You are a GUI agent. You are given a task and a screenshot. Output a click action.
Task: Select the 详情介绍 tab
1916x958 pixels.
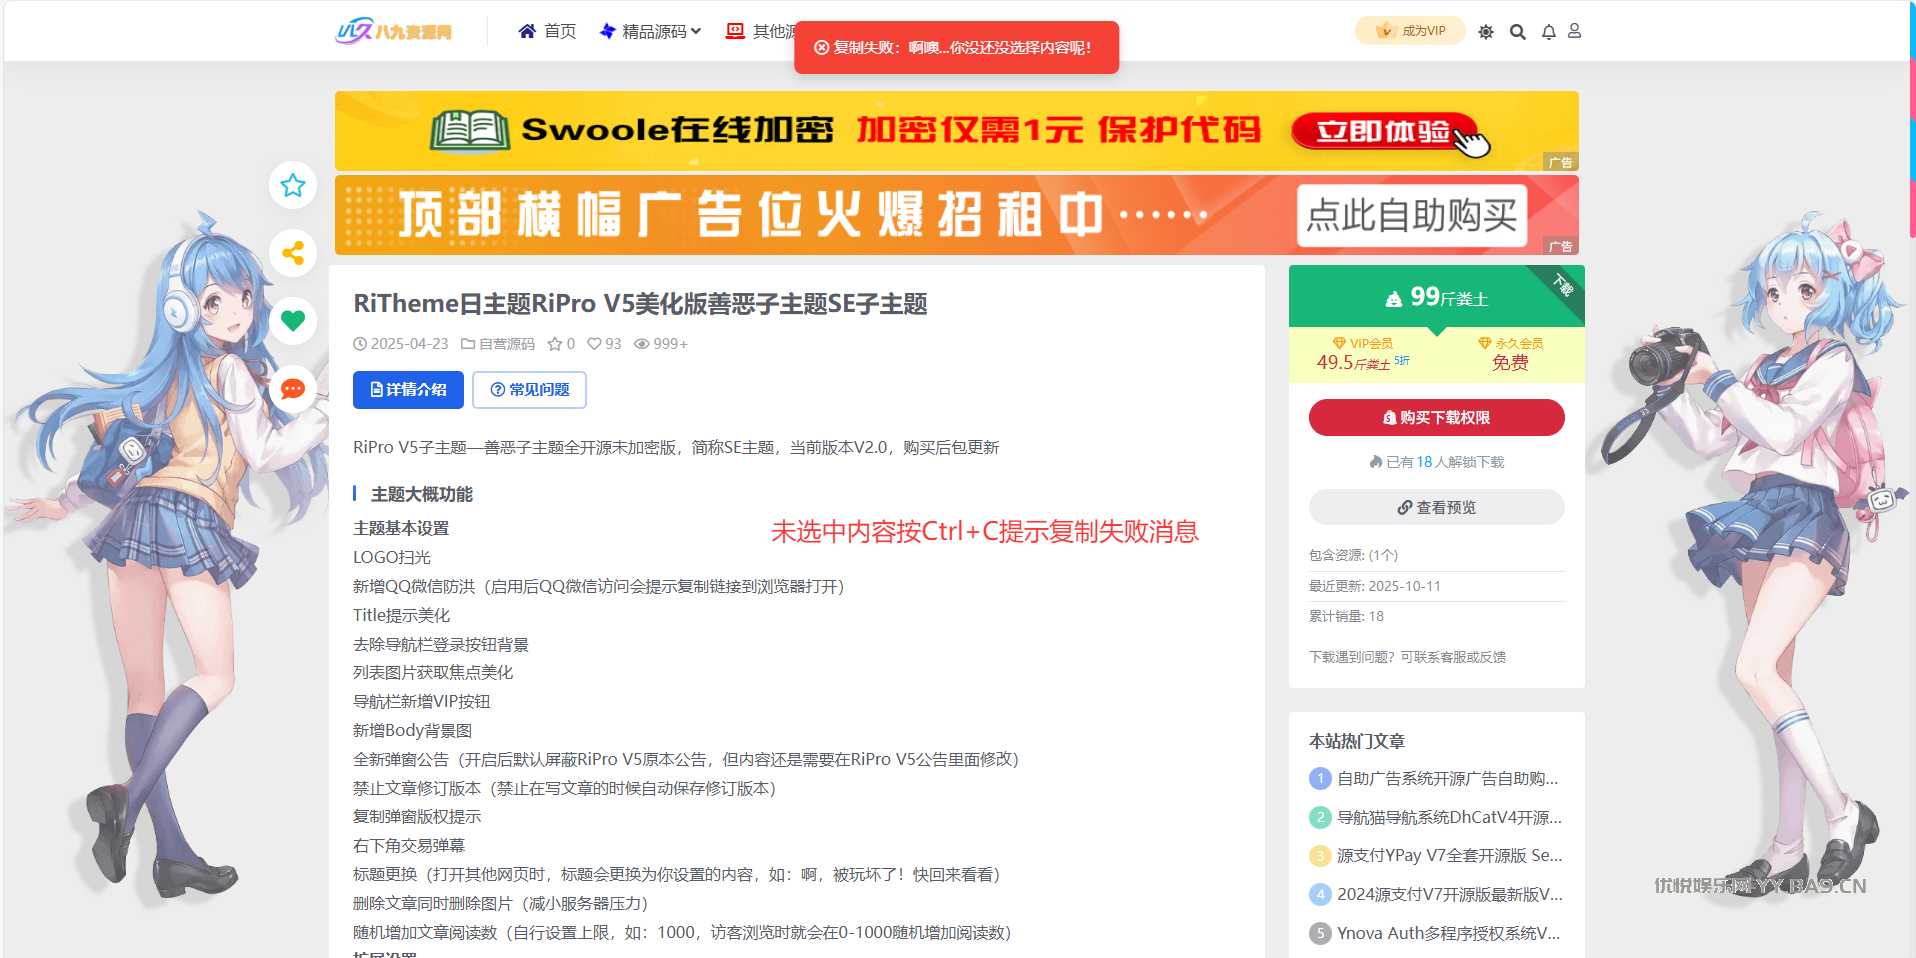[408, 390]
